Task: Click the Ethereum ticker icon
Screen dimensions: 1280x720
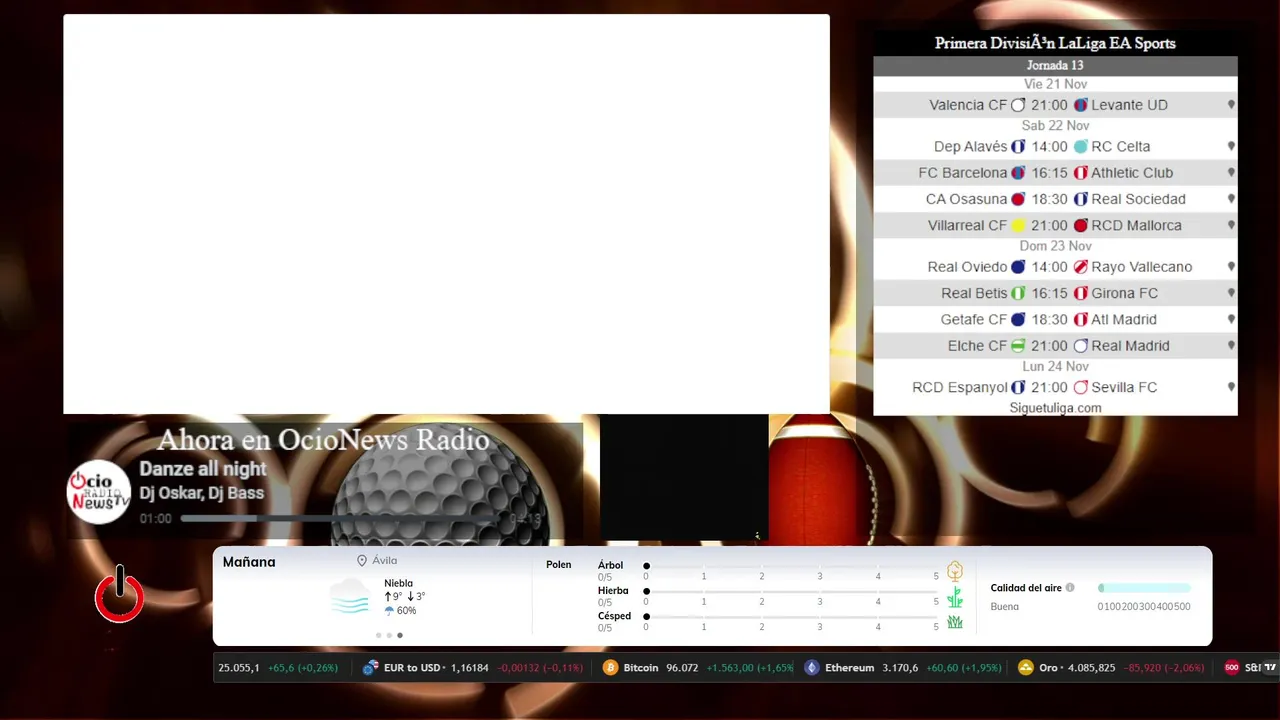Action: pos(811,668)
